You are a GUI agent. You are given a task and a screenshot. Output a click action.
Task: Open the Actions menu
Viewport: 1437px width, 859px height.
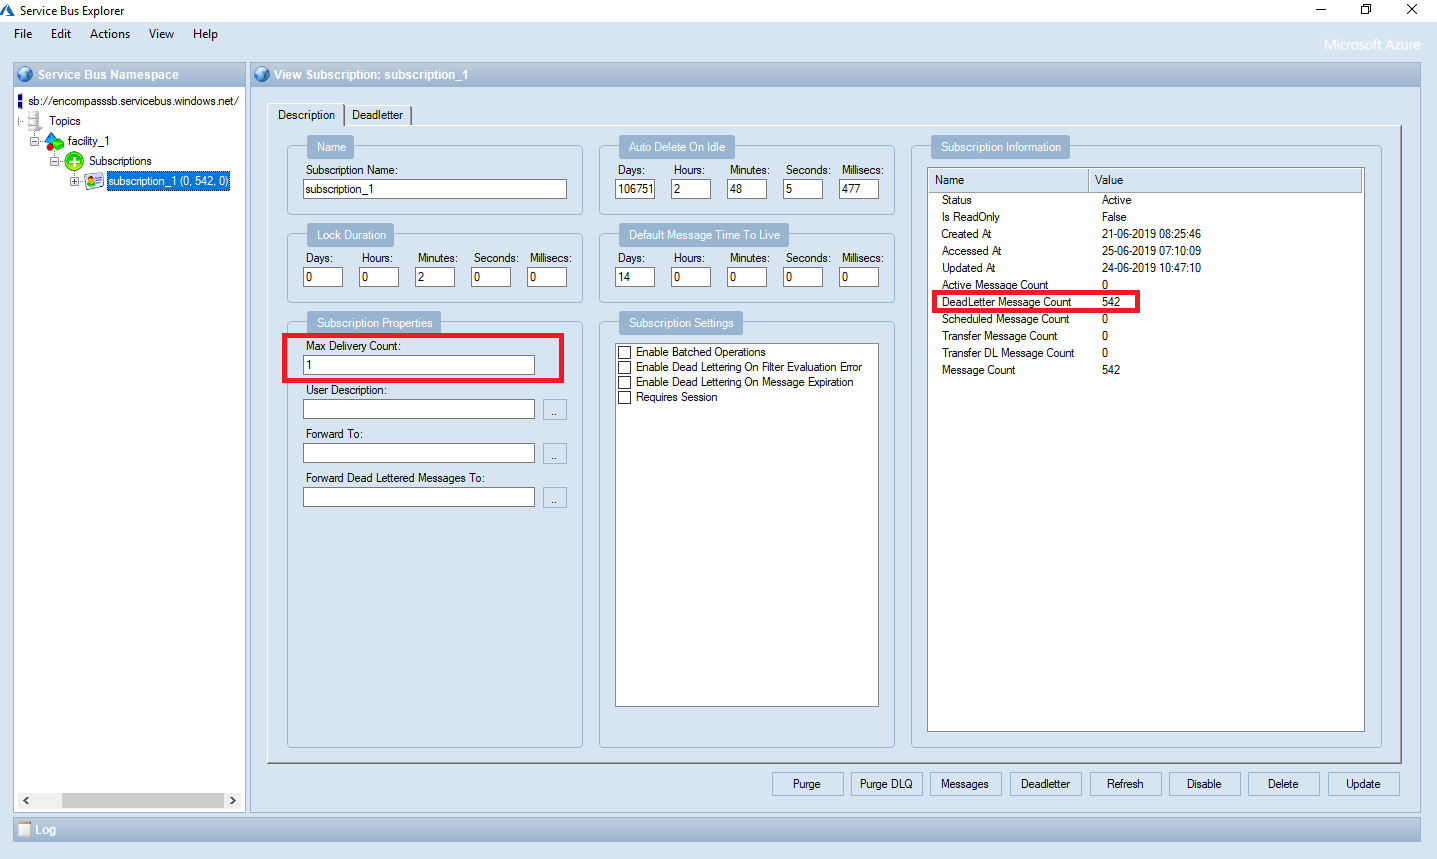109,33
